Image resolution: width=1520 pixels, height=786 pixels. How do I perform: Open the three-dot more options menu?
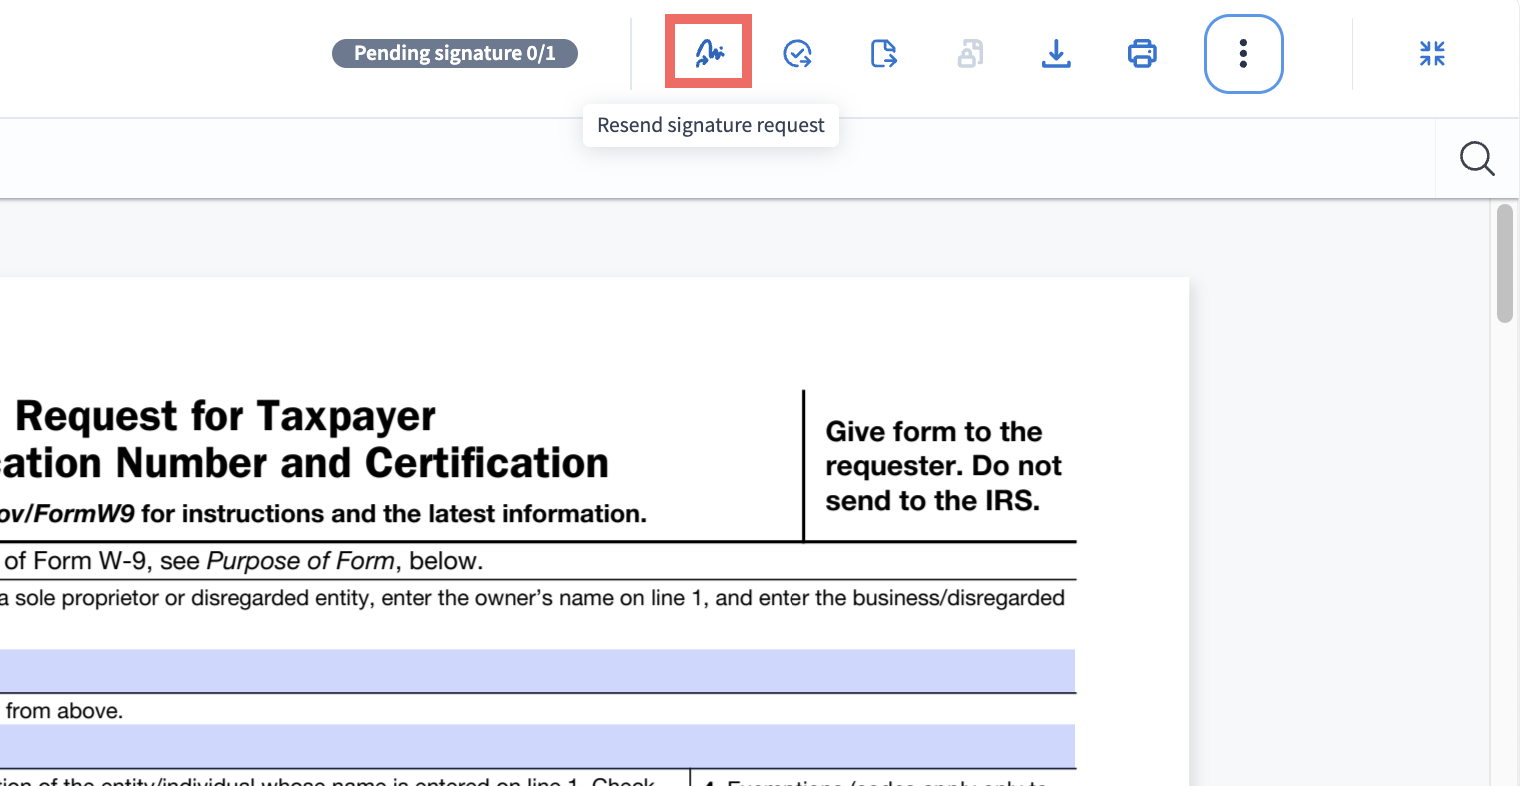[x=1243, y=53]
